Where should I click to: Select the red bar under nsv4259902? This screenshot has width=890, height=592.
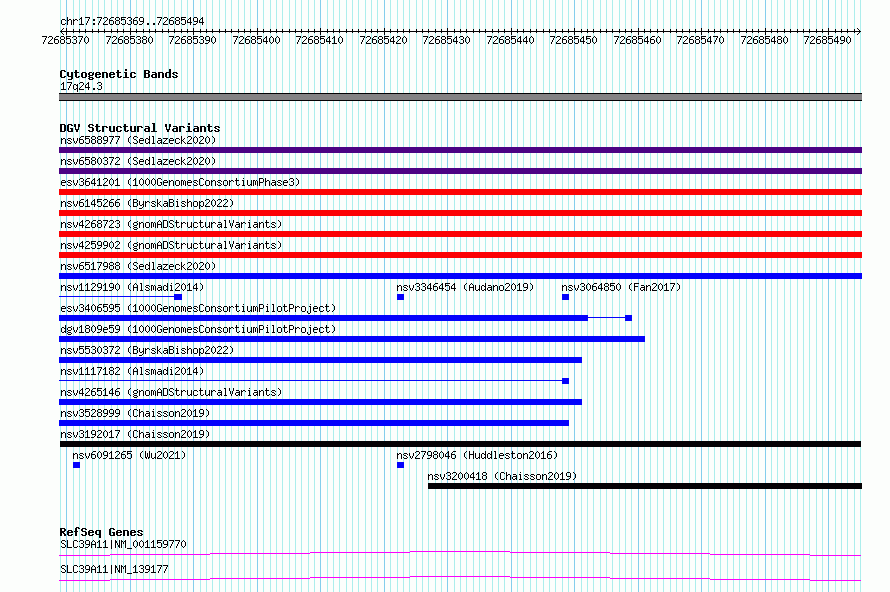pos(460,255)
